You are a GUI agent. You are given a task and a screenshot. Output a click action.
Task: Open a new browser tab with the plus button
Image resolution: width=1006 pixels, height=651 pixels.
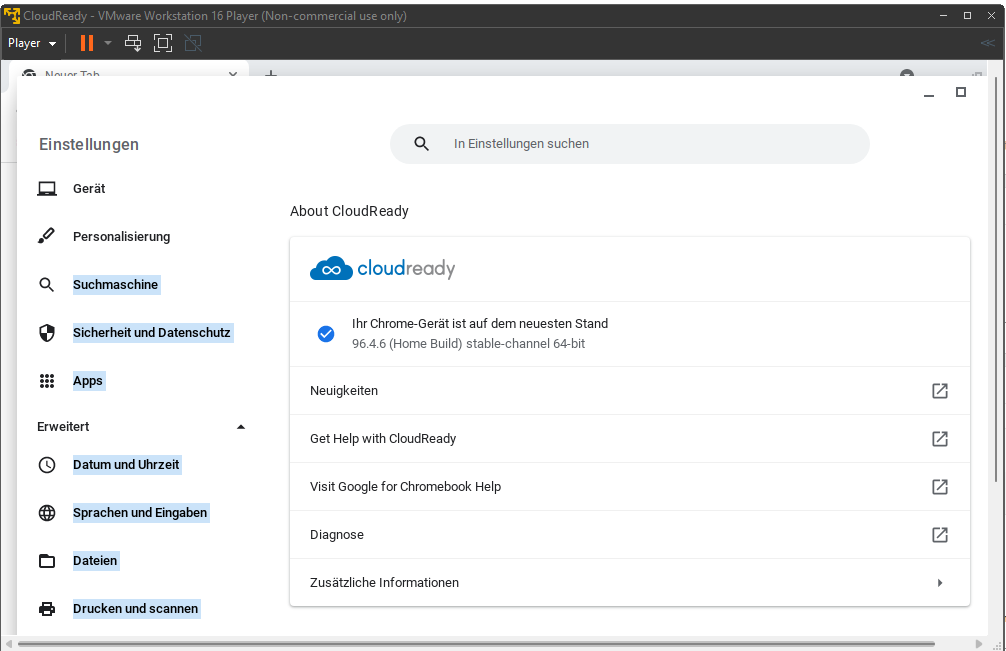click(271, 73)
